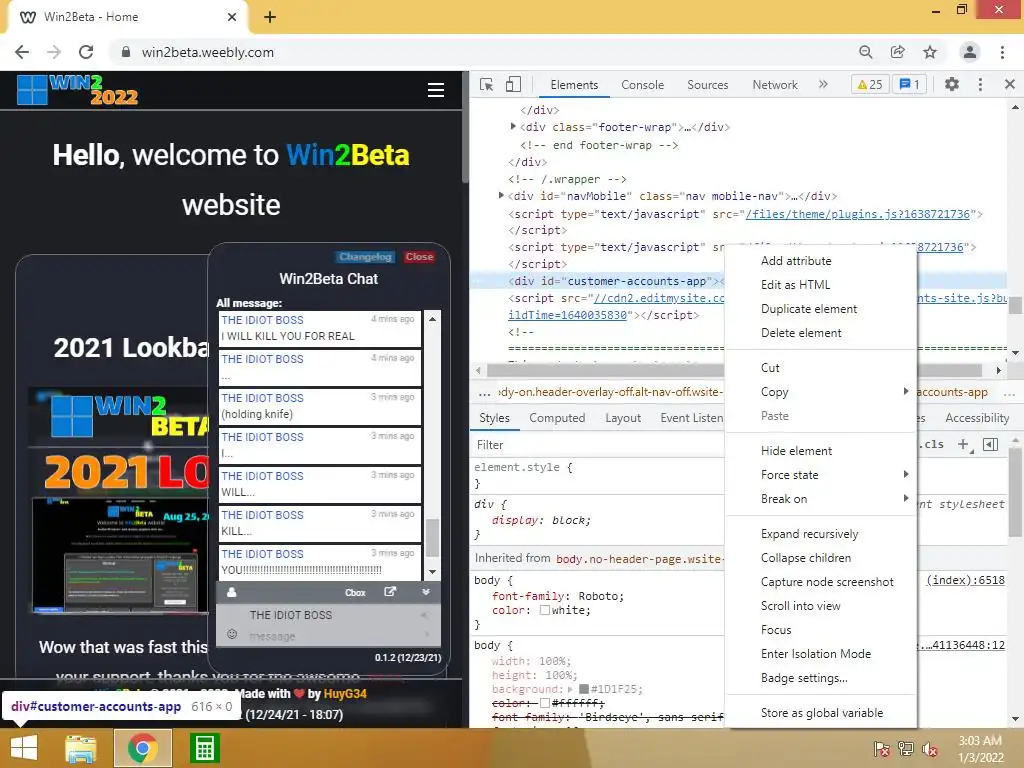Click the styles Filter input field
This screenshot has height=768, width=1024.
[x=598, y=445]
